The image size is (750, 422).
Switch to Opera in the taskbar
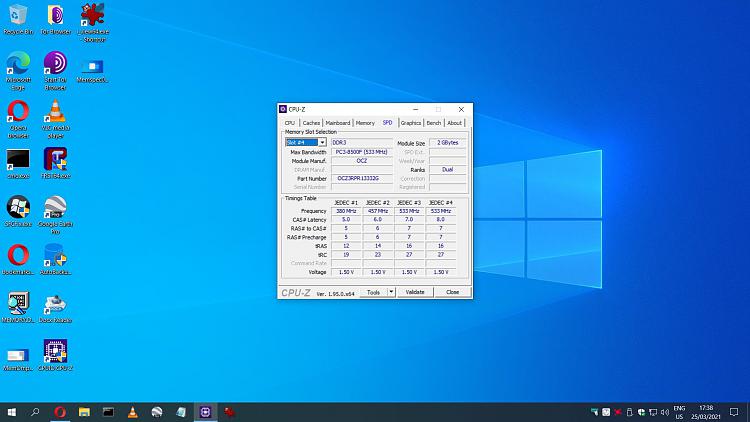pyautogui.click(x=60, y=412)
